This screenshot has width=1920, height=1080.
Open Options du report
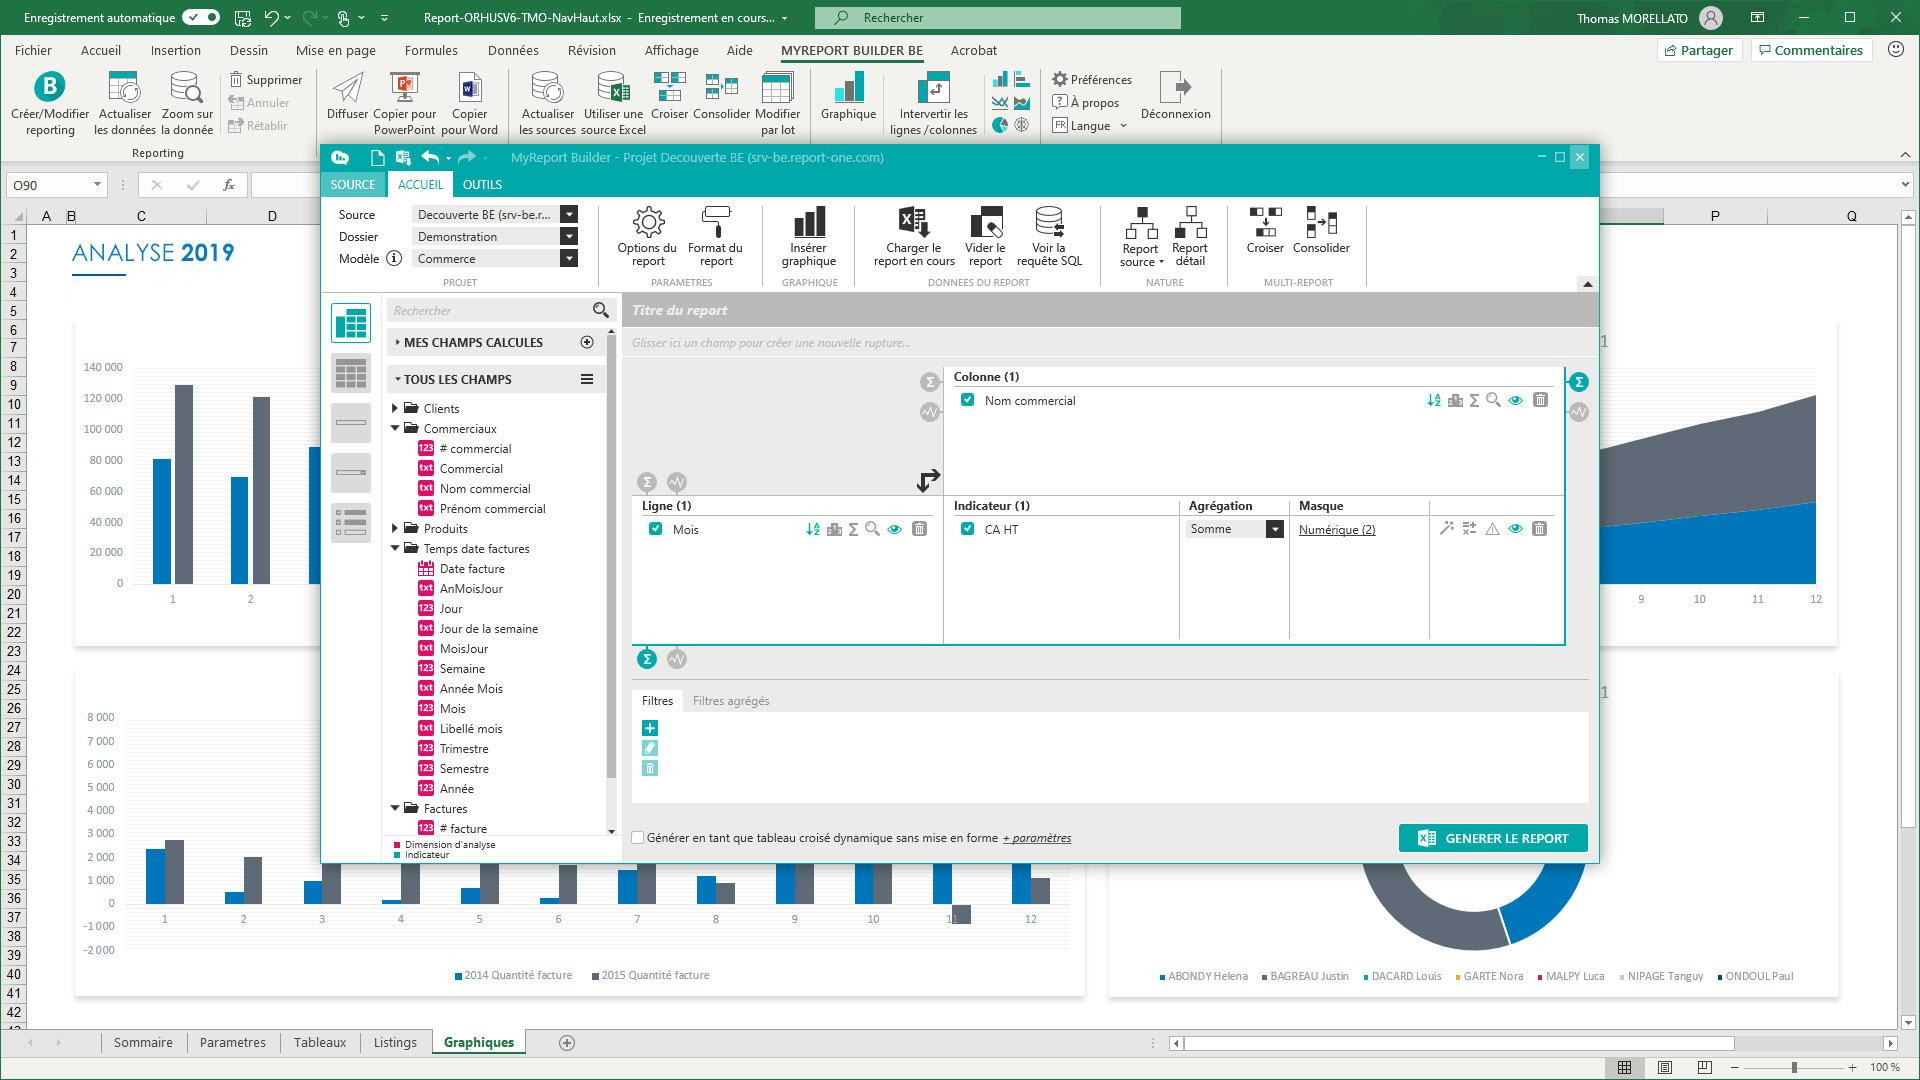point(648,238)
